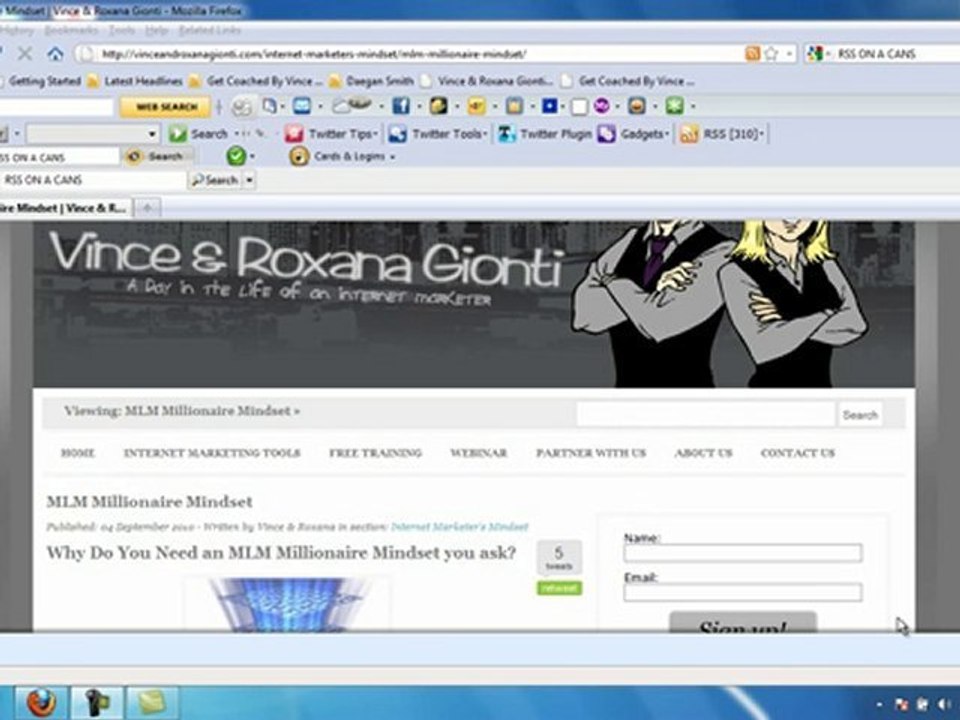Expand the RSS [310] dropdown
This screenshot has width=960, height=720.
pyautogui.click(x=762, y=134)
